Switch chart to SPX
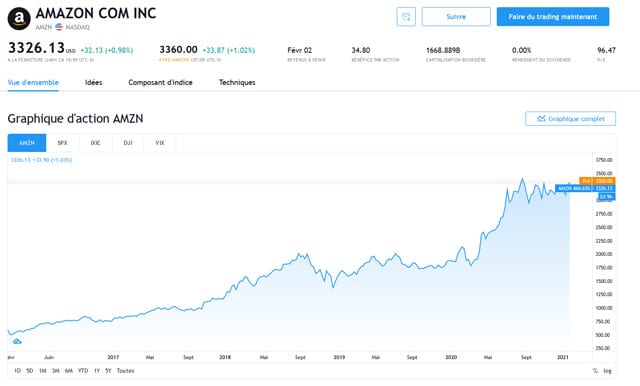The image size is (640, 386). (62, 143)
